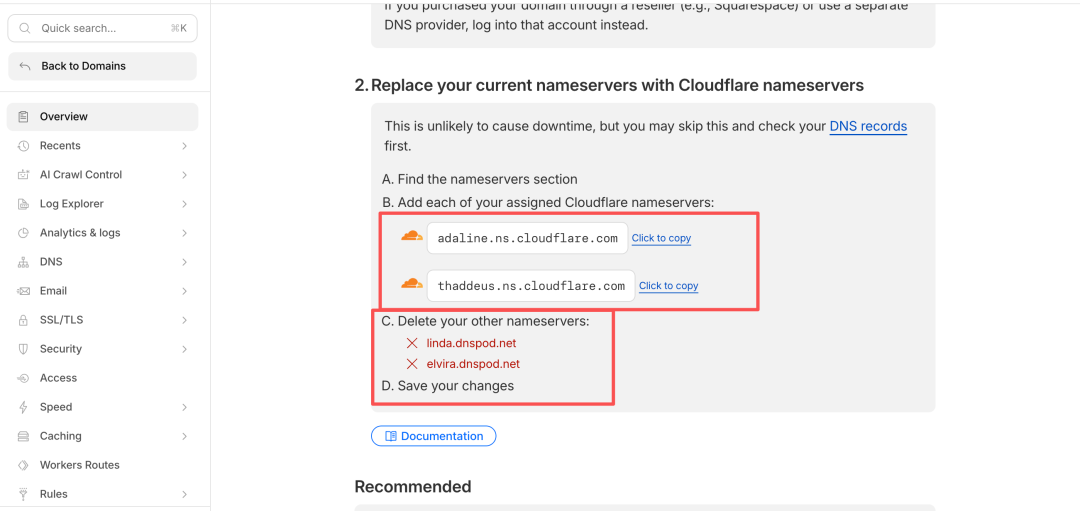This screenshot has width=1080, height=511.
Task: Go Back to Domains
Action: tap(103, 66)
